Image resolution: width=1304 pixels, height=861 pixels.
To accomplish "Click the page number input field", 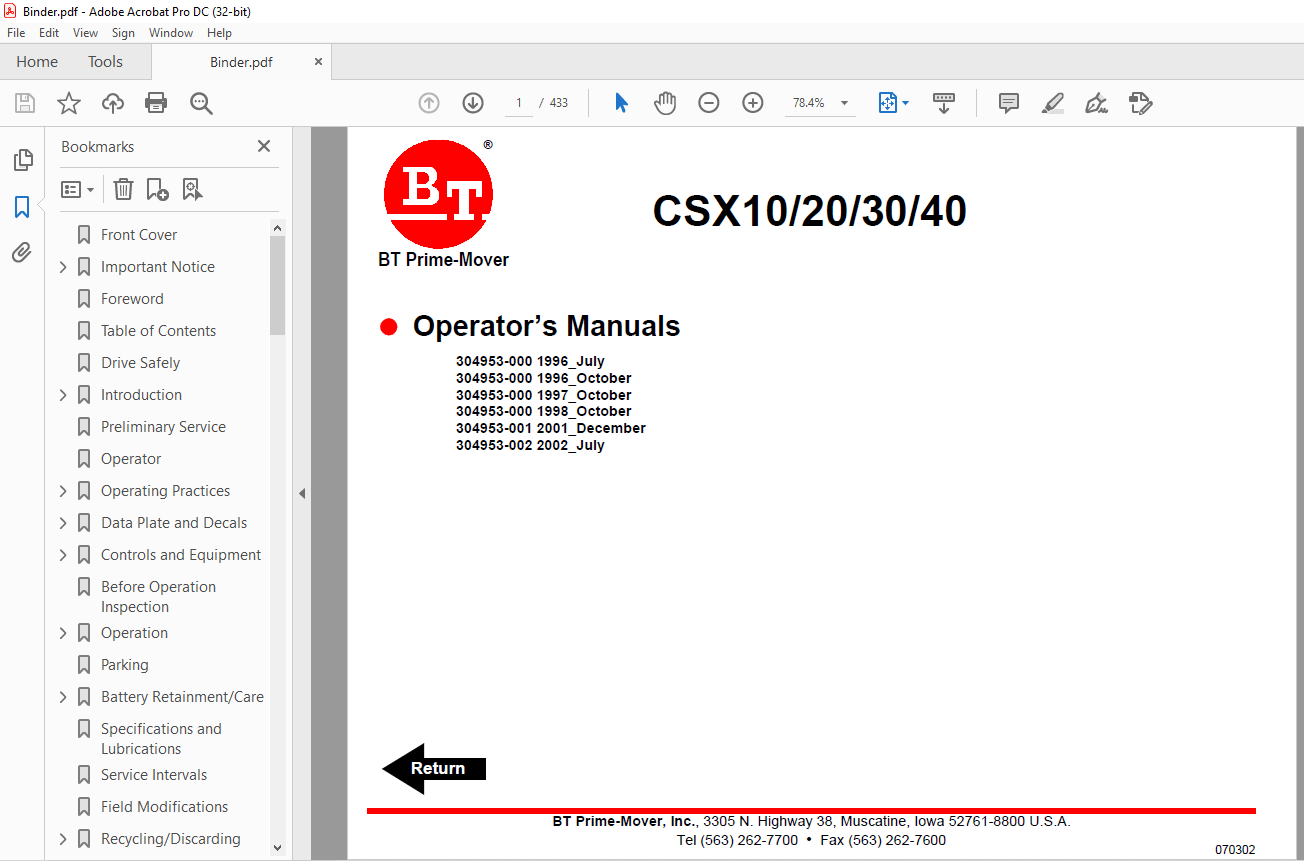I will coord(519,103).
